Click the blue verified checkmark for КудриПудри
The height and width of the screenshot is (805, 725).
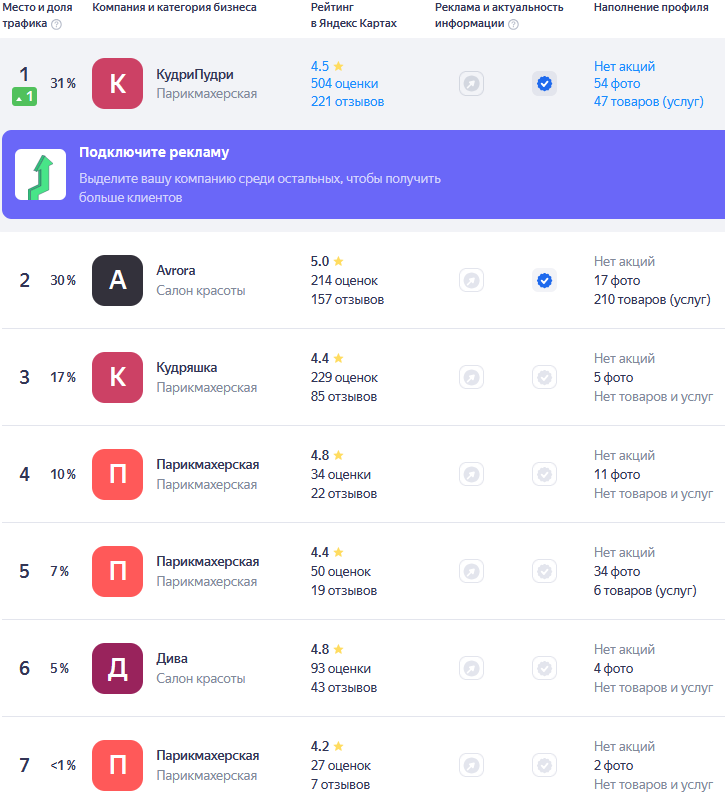(544, 84)
